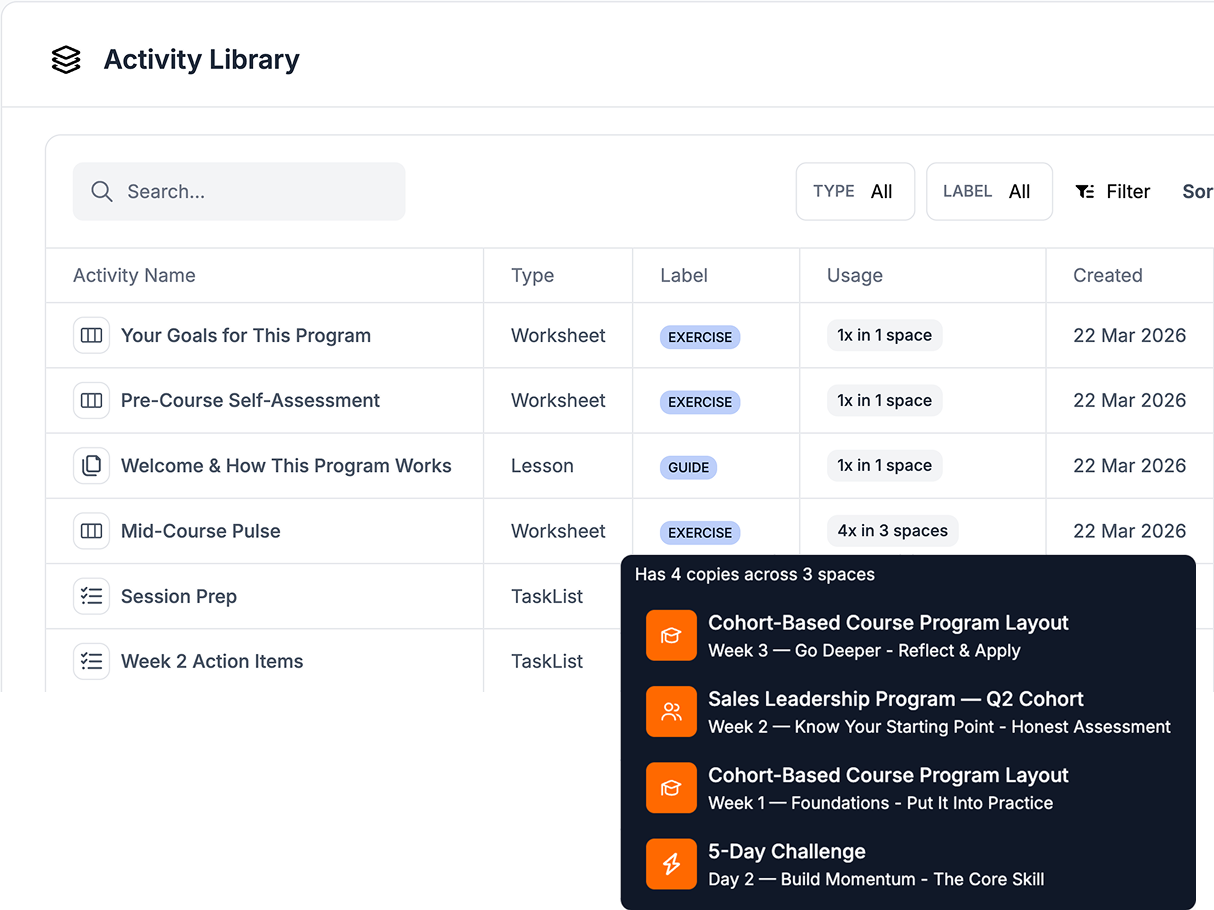Viewport: 1214px width, 910px height.
Task: Click the 4x in 3 spaces usage badge
Action: pyautogui.click(x=892, y=531)
